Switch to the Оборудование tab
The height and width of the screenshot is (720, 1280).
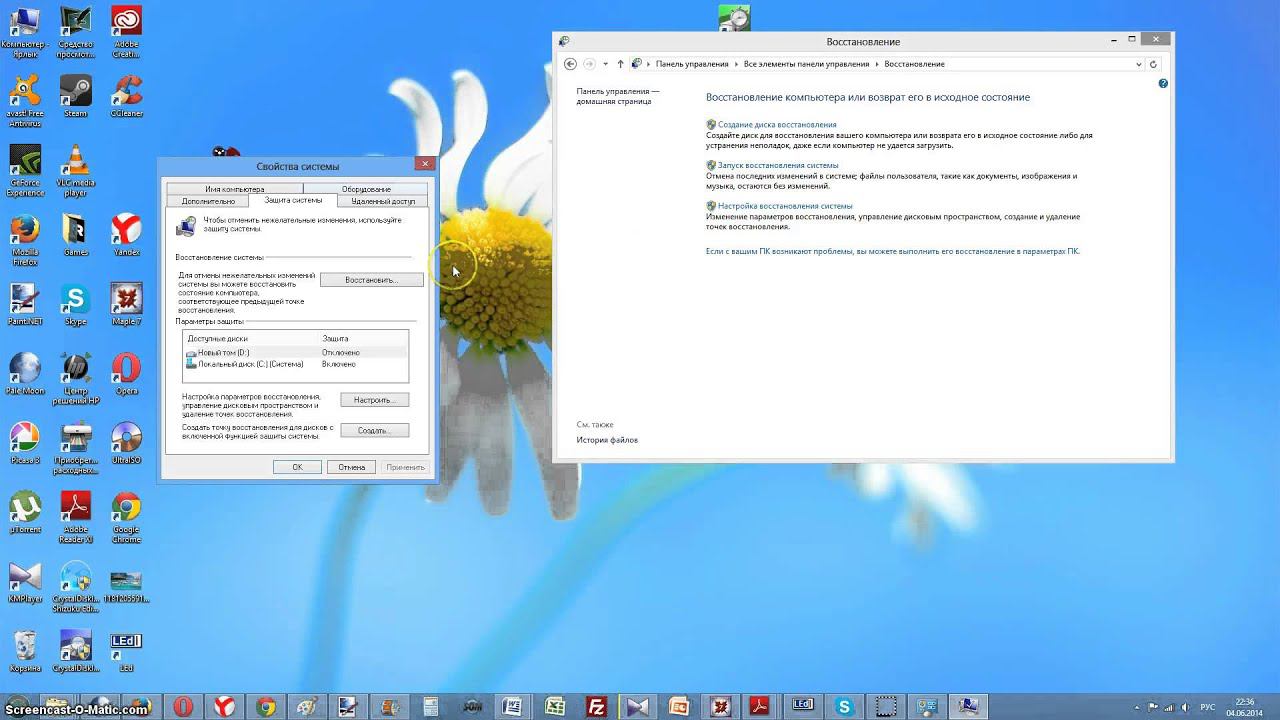366,189
